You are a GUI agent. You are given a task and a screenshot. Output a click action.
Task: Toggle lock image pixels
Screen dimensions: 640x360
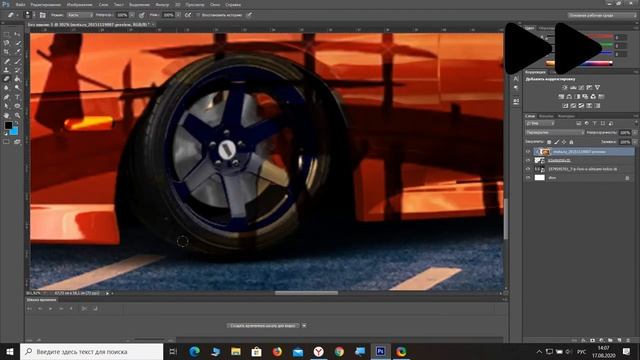coord(557,142)
